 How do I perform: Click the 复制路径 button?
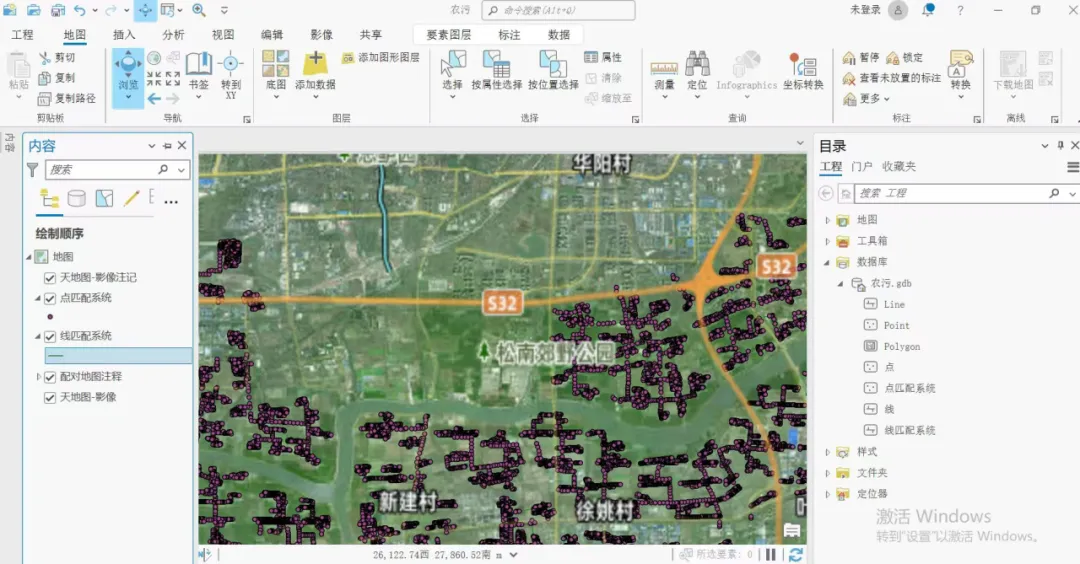(68, 98)
